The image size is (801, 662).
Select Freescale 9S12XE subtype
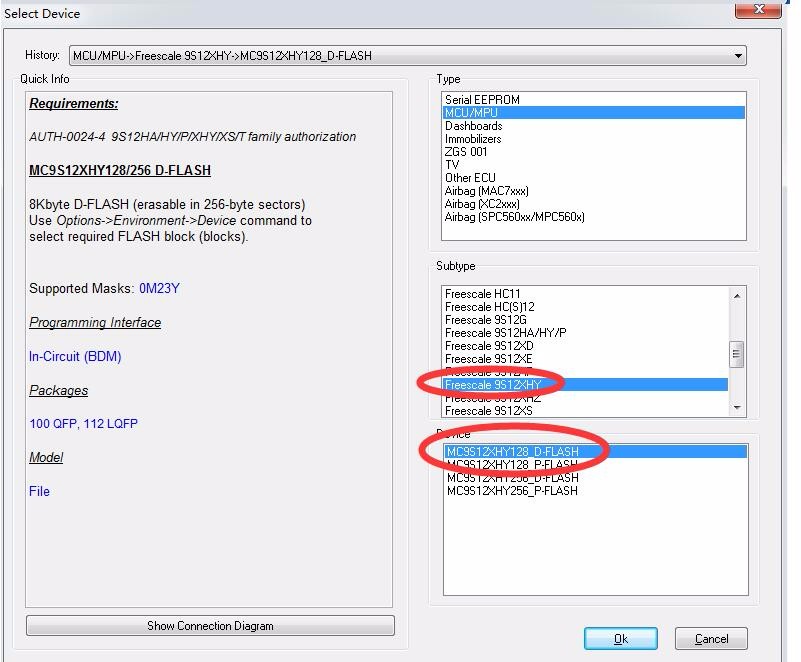[x=585, y=359]
